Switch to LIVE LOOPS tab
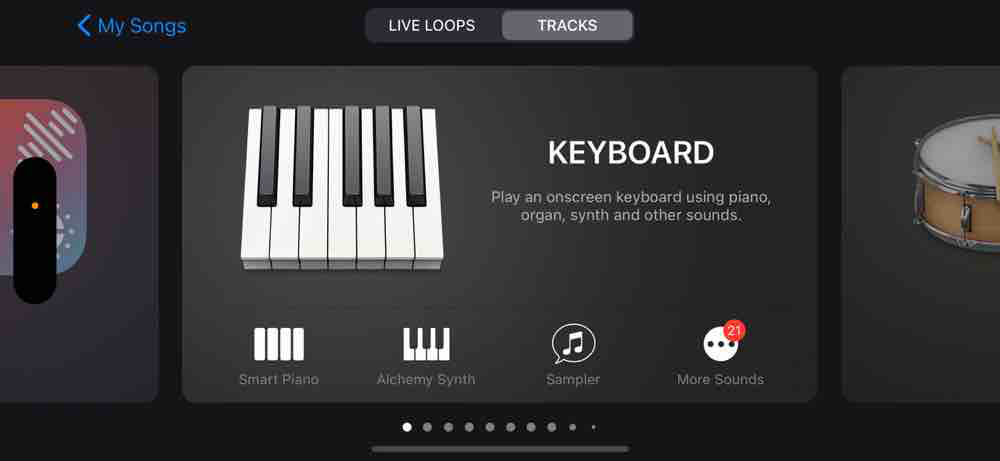Viewport: 1000px width, 461px height. point(432,26)
